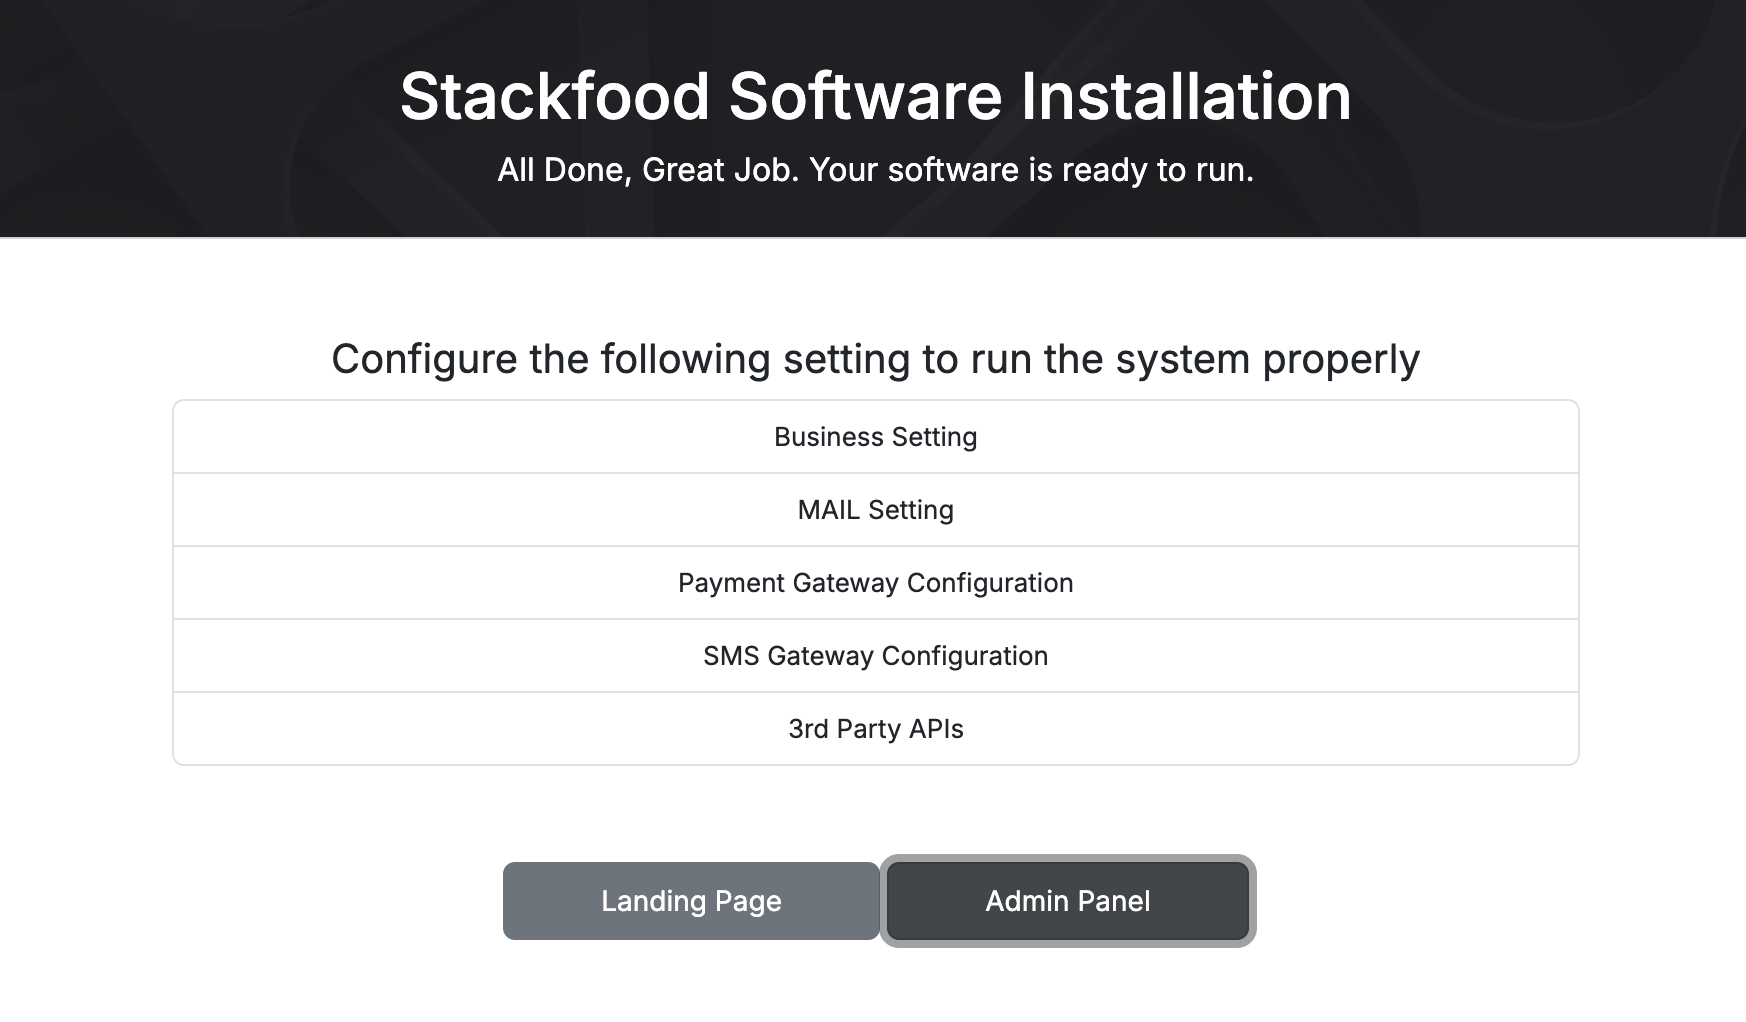Viewport: 1746px width, 1022px height.
Task: Click the Stackfood Software Installation title
Action: click(x=876, y=96)
